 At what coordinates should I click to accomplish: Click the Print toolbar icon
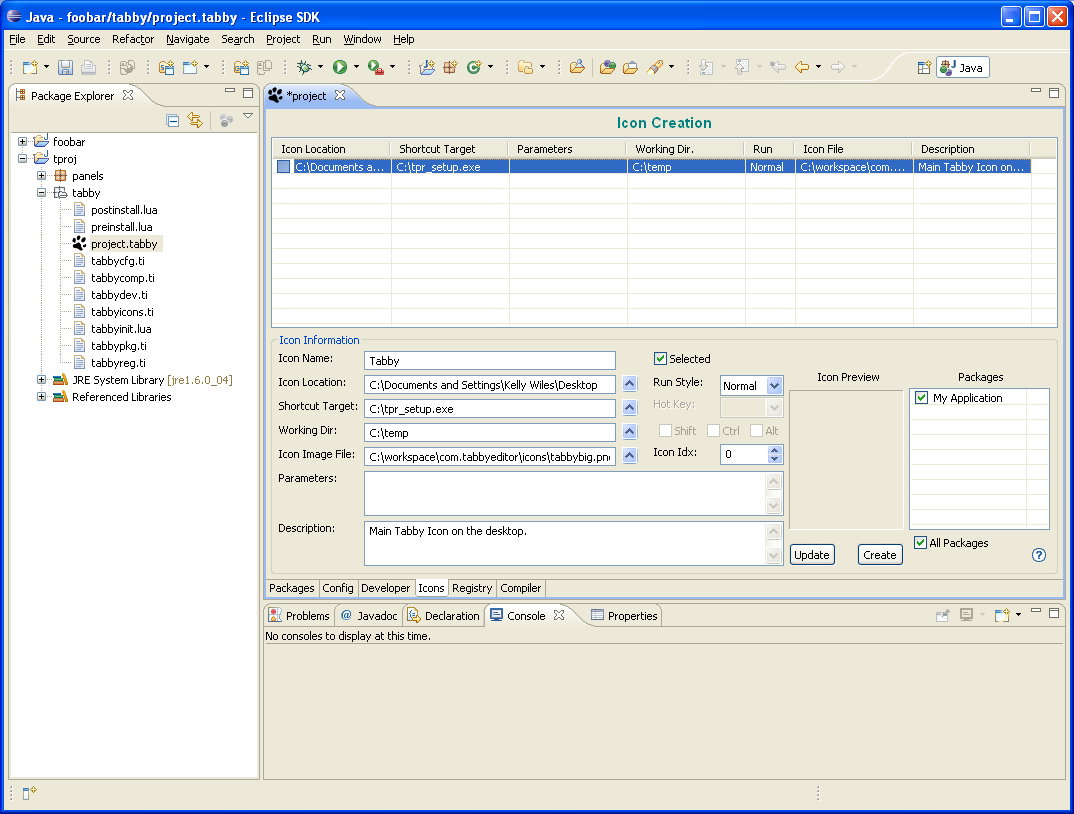pos(88,67)
